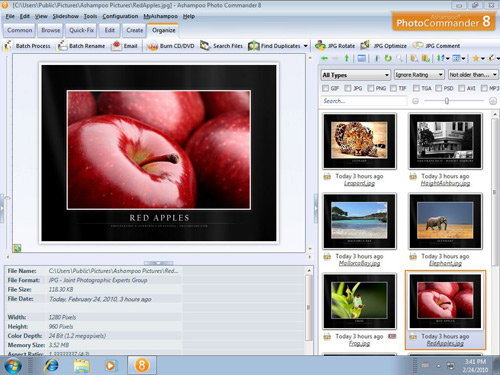Open the Burn CD/DVD tool
The image size is (500, 375).
click(170, 46)
